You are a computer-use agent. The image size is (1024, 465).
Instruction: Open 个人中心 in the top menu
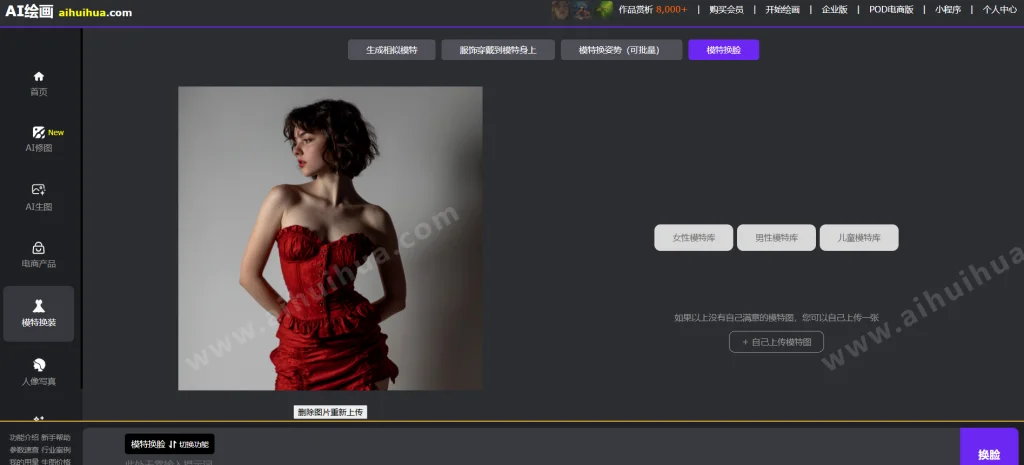click(x=1000, y=10)
